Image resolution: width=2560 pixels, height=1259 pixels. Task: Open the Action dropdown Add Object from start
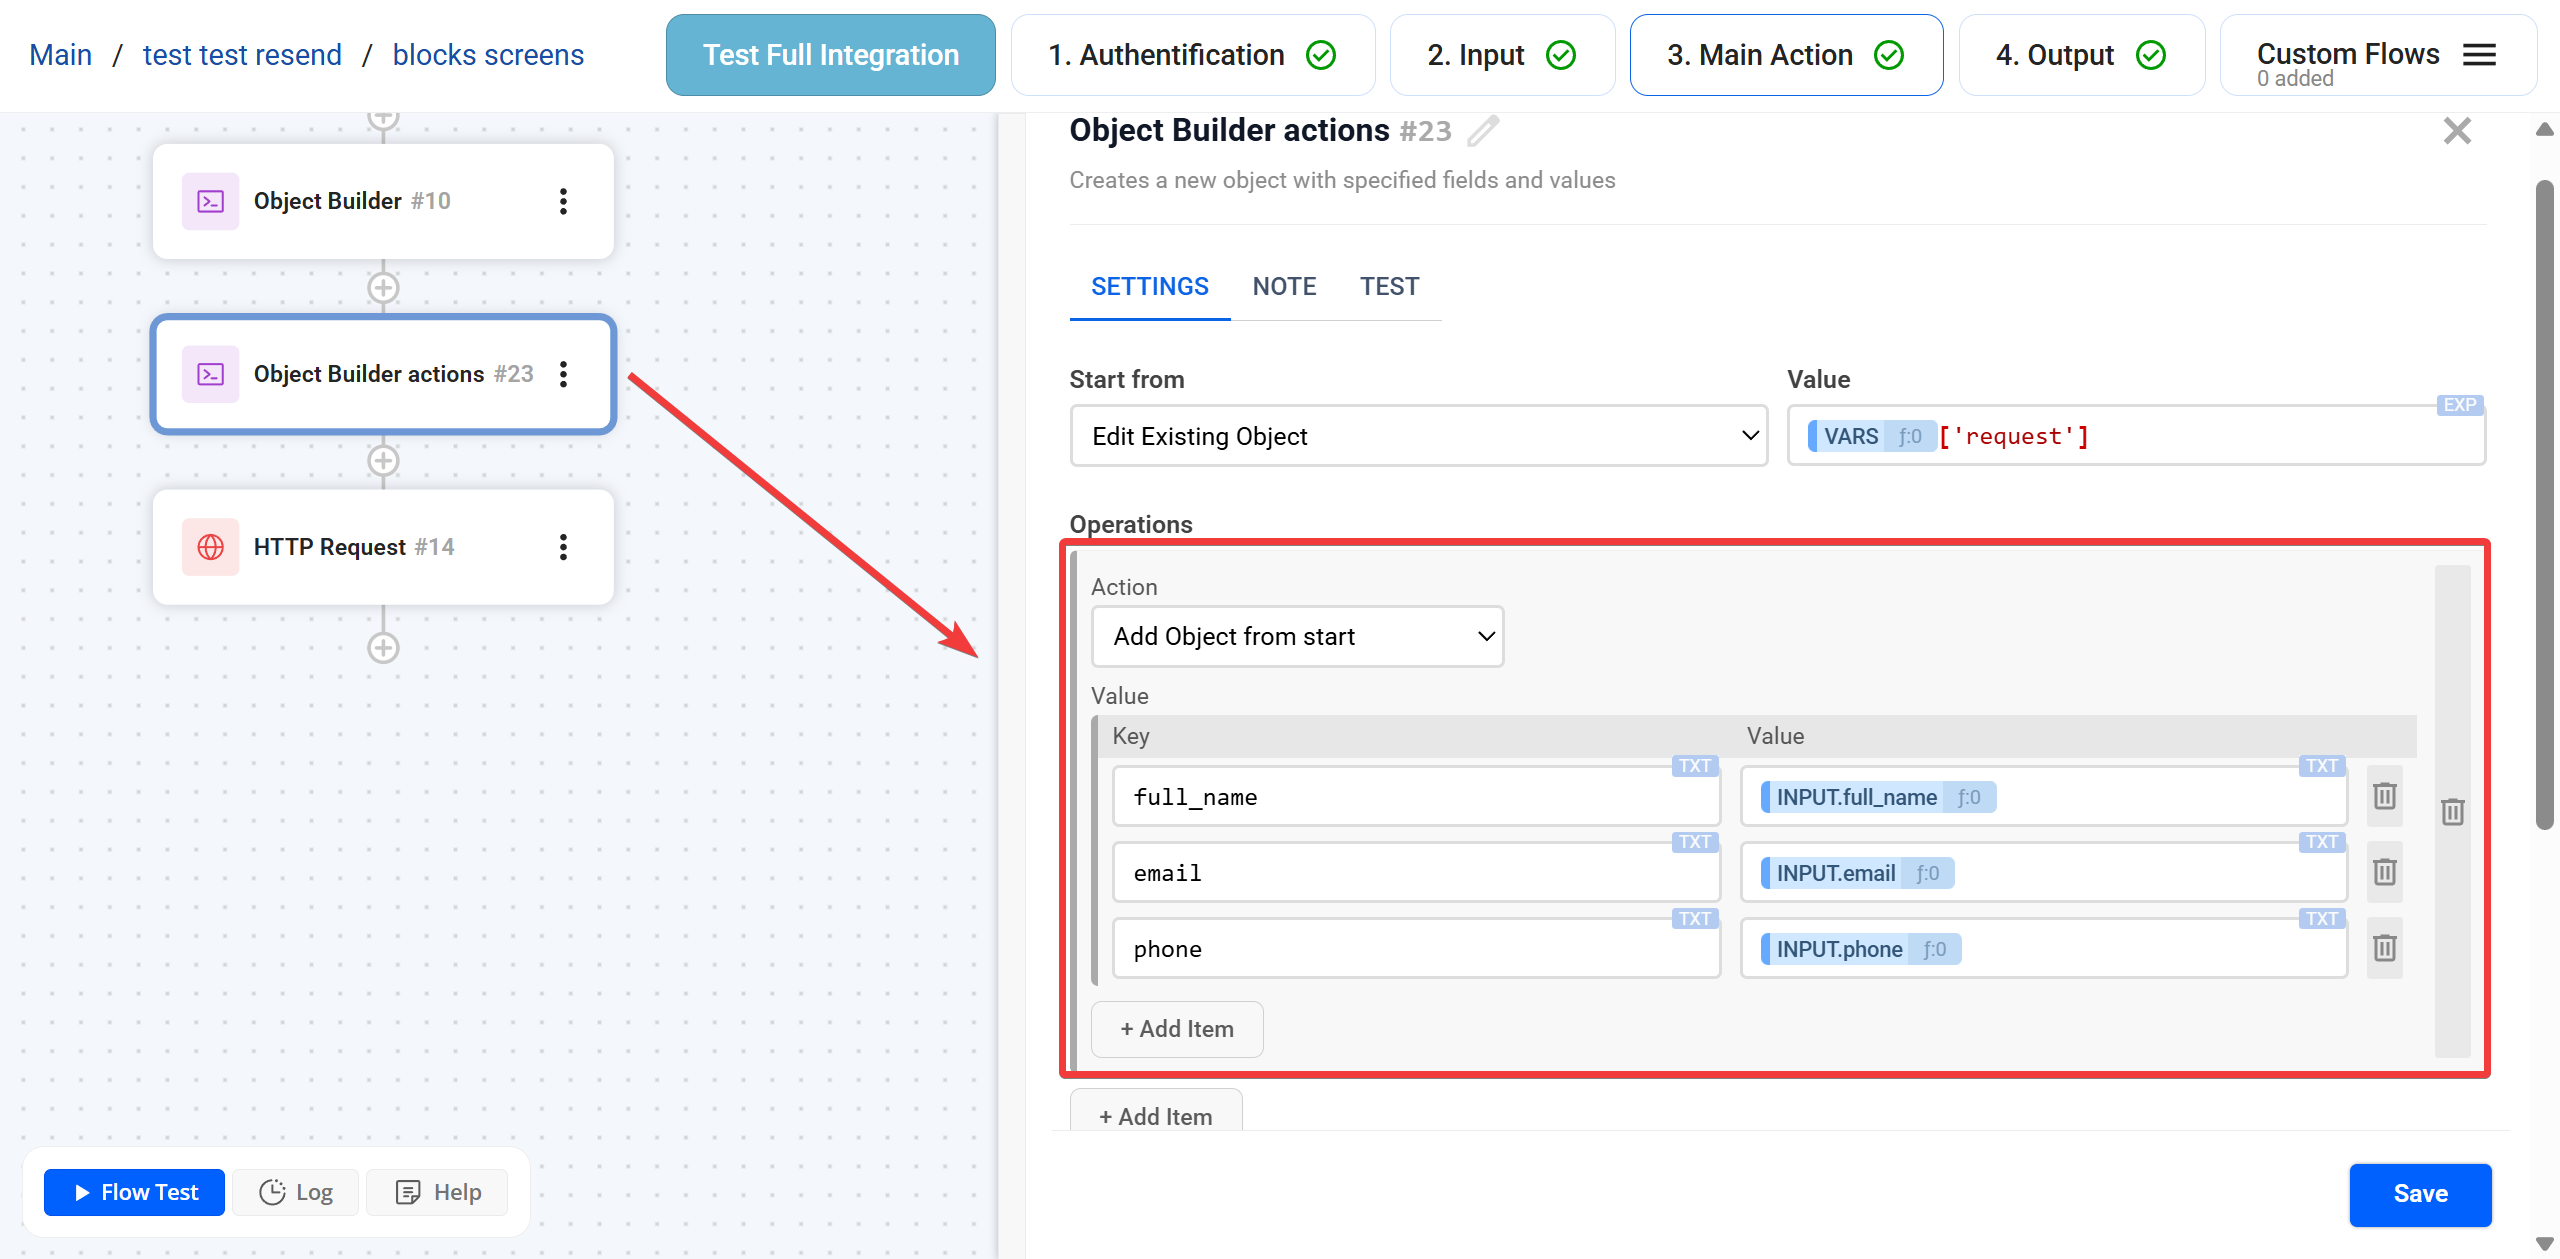tap(1297, 637)
